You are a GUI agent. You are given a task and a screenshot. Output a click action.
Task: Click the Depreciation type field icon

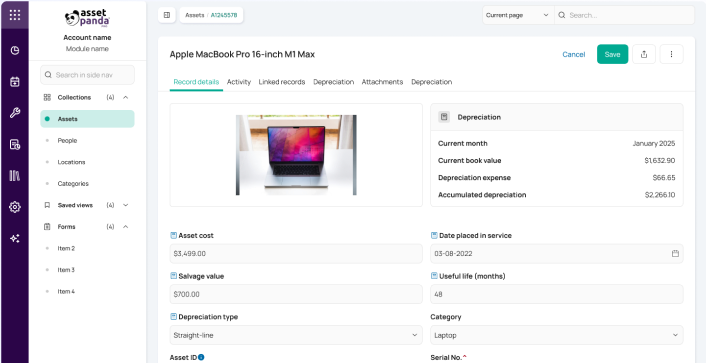click(173, 317)
